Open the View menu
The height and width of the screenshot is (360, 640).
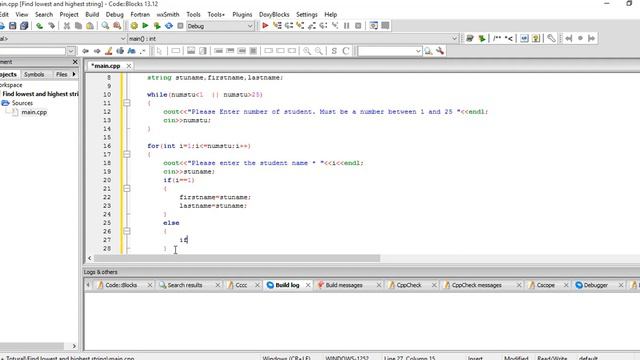pos(22,14)
